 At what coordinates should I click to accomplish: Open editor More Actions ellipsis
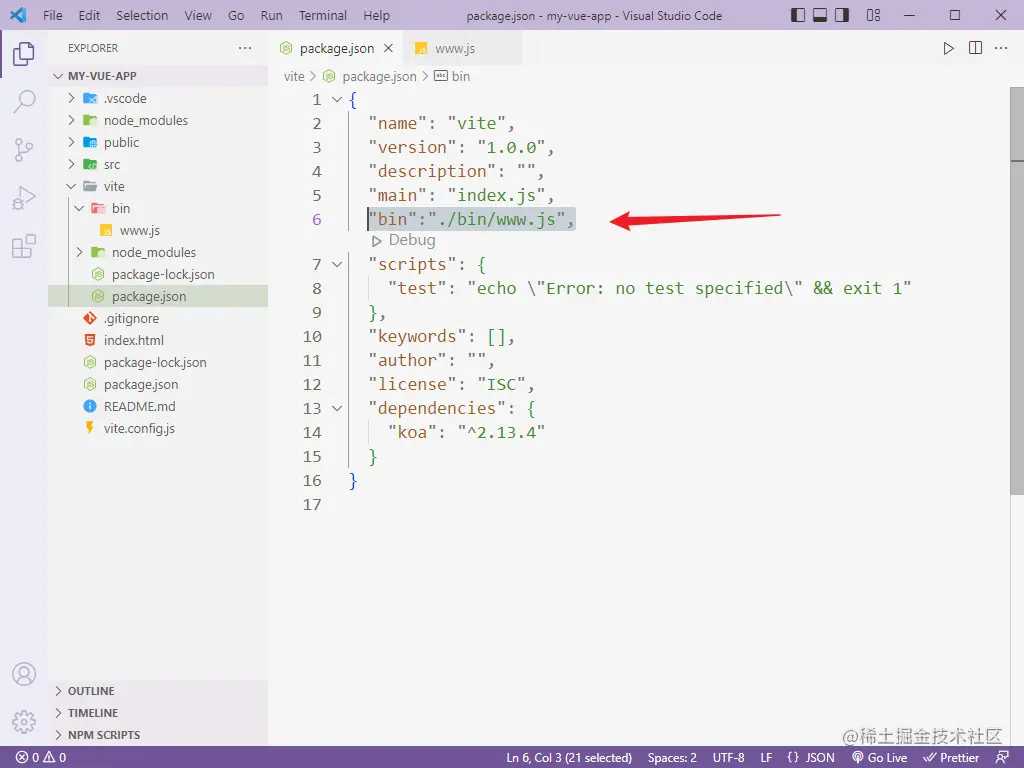1001,48
